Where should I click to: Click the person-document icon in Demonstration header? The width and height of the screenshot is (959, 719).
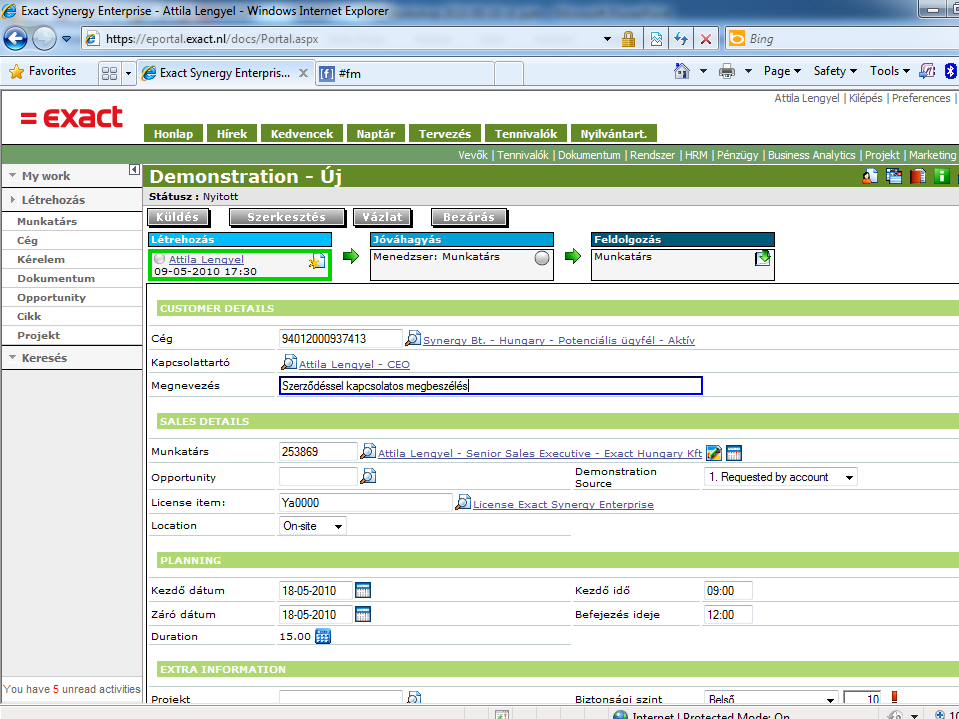[870, 177]
